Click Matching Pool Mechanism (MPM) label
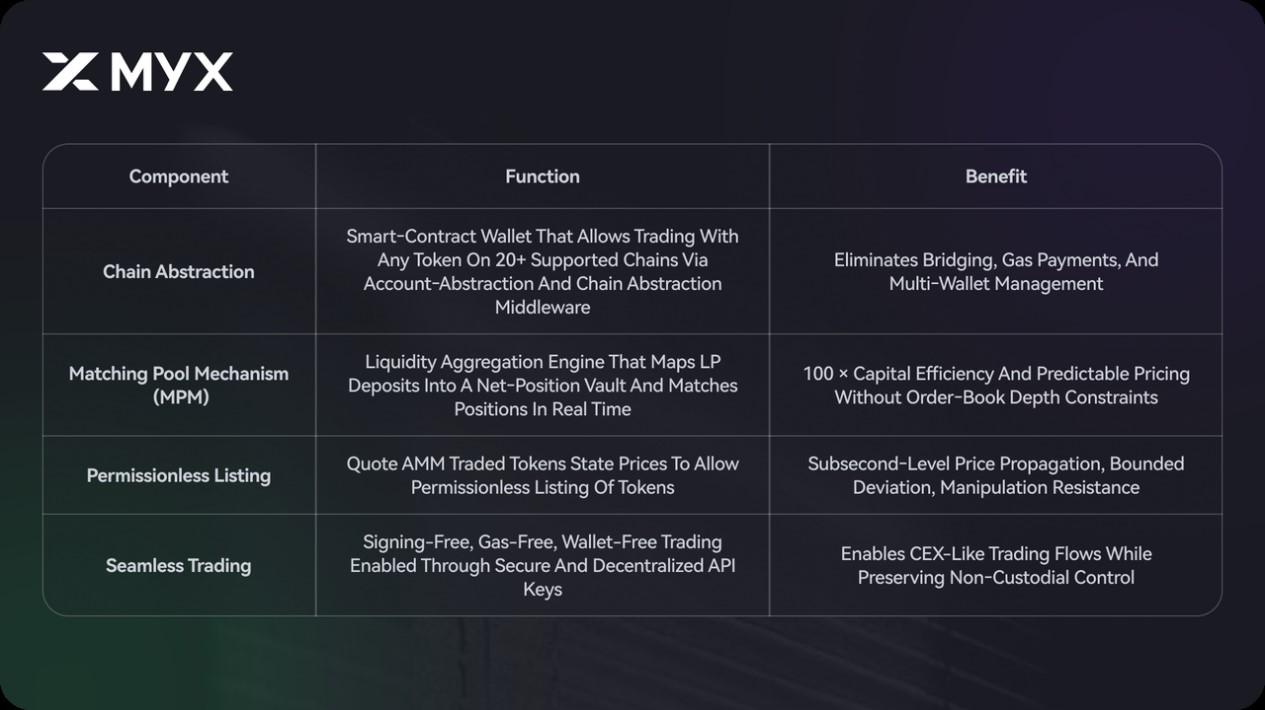1265x710 pixels. (179, 385)
